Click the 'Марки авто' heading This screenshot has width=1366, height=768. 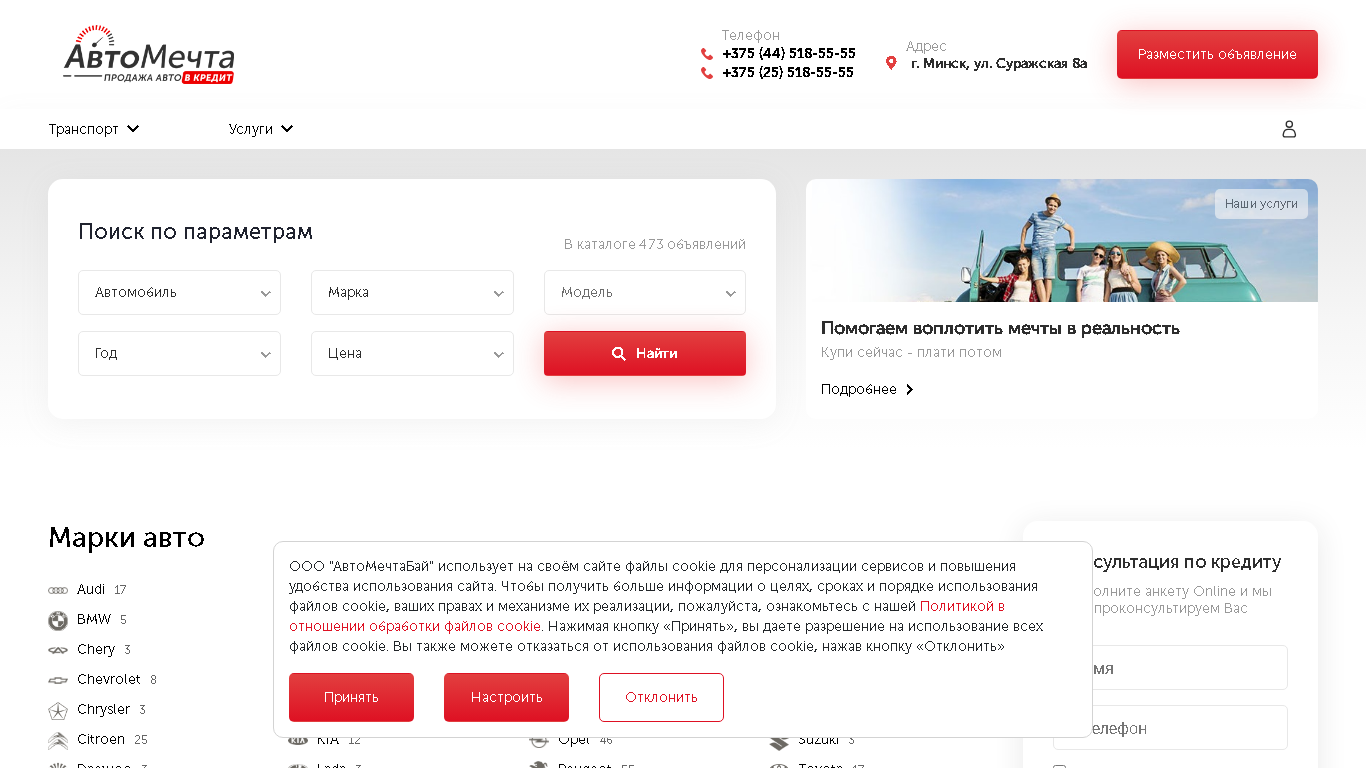pos(126,538)
